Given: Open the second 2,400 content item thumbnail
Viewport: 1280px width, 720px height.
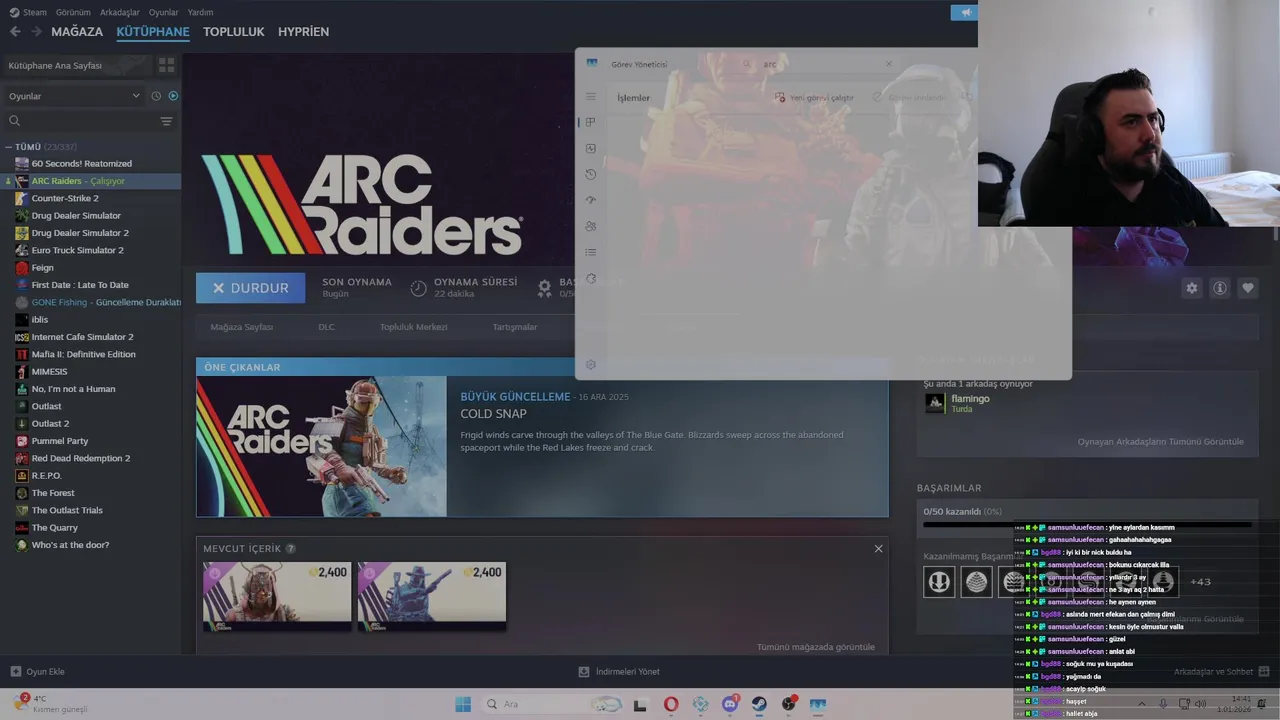Looking at the screenshot, I should point(432,596).
